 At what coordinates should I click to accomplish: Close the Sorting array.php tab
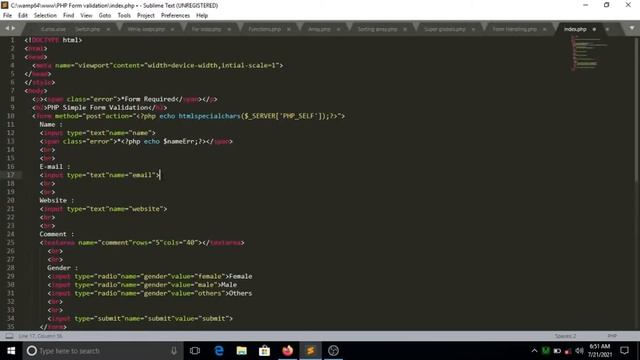point(405,29)
